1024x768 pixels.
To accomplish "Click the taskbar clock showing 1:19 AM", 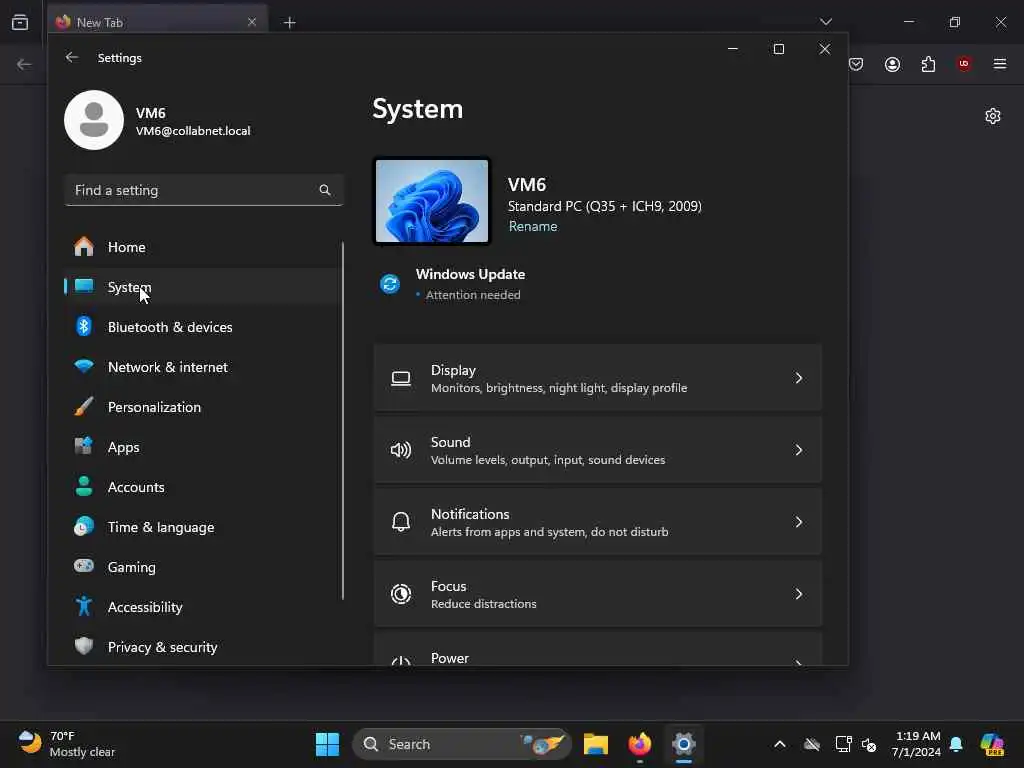I will 917,744.
